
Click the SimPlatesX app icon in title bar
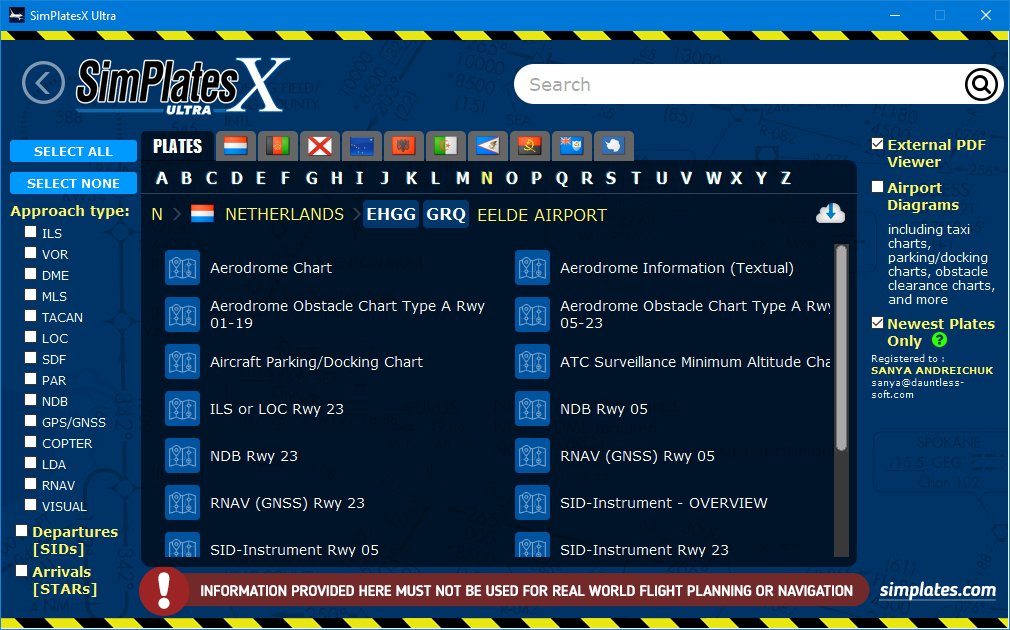pyautogui.click(x=17, y=15)
